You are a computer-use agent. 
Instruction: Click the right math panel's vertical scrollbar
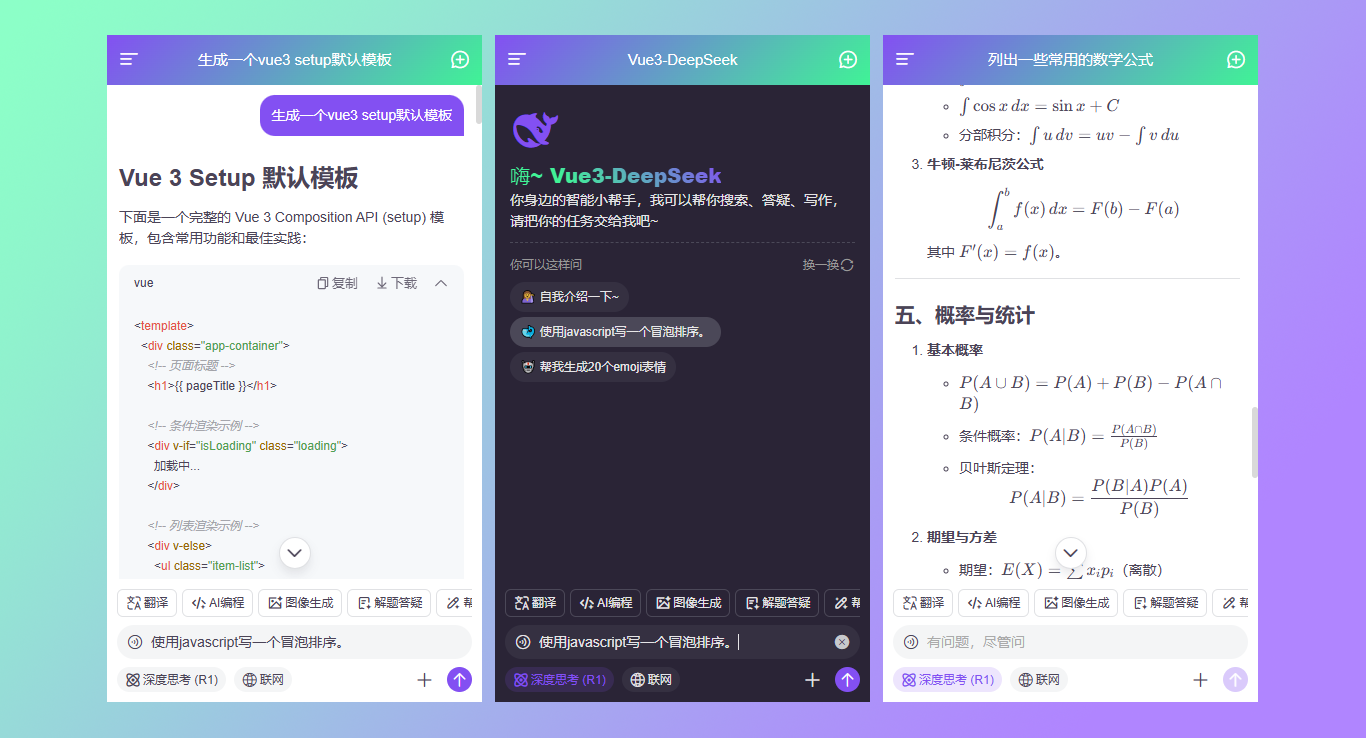tap(1254, 442)
